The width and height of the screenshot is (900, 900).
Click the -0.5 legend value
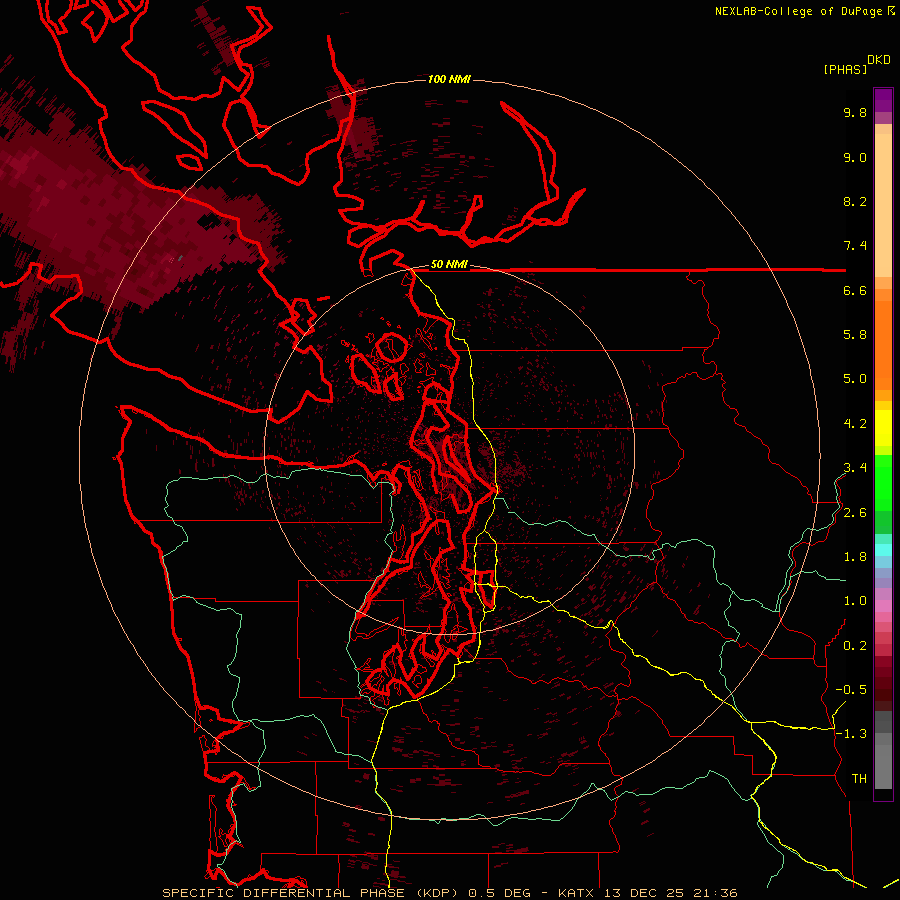point(851,690)
